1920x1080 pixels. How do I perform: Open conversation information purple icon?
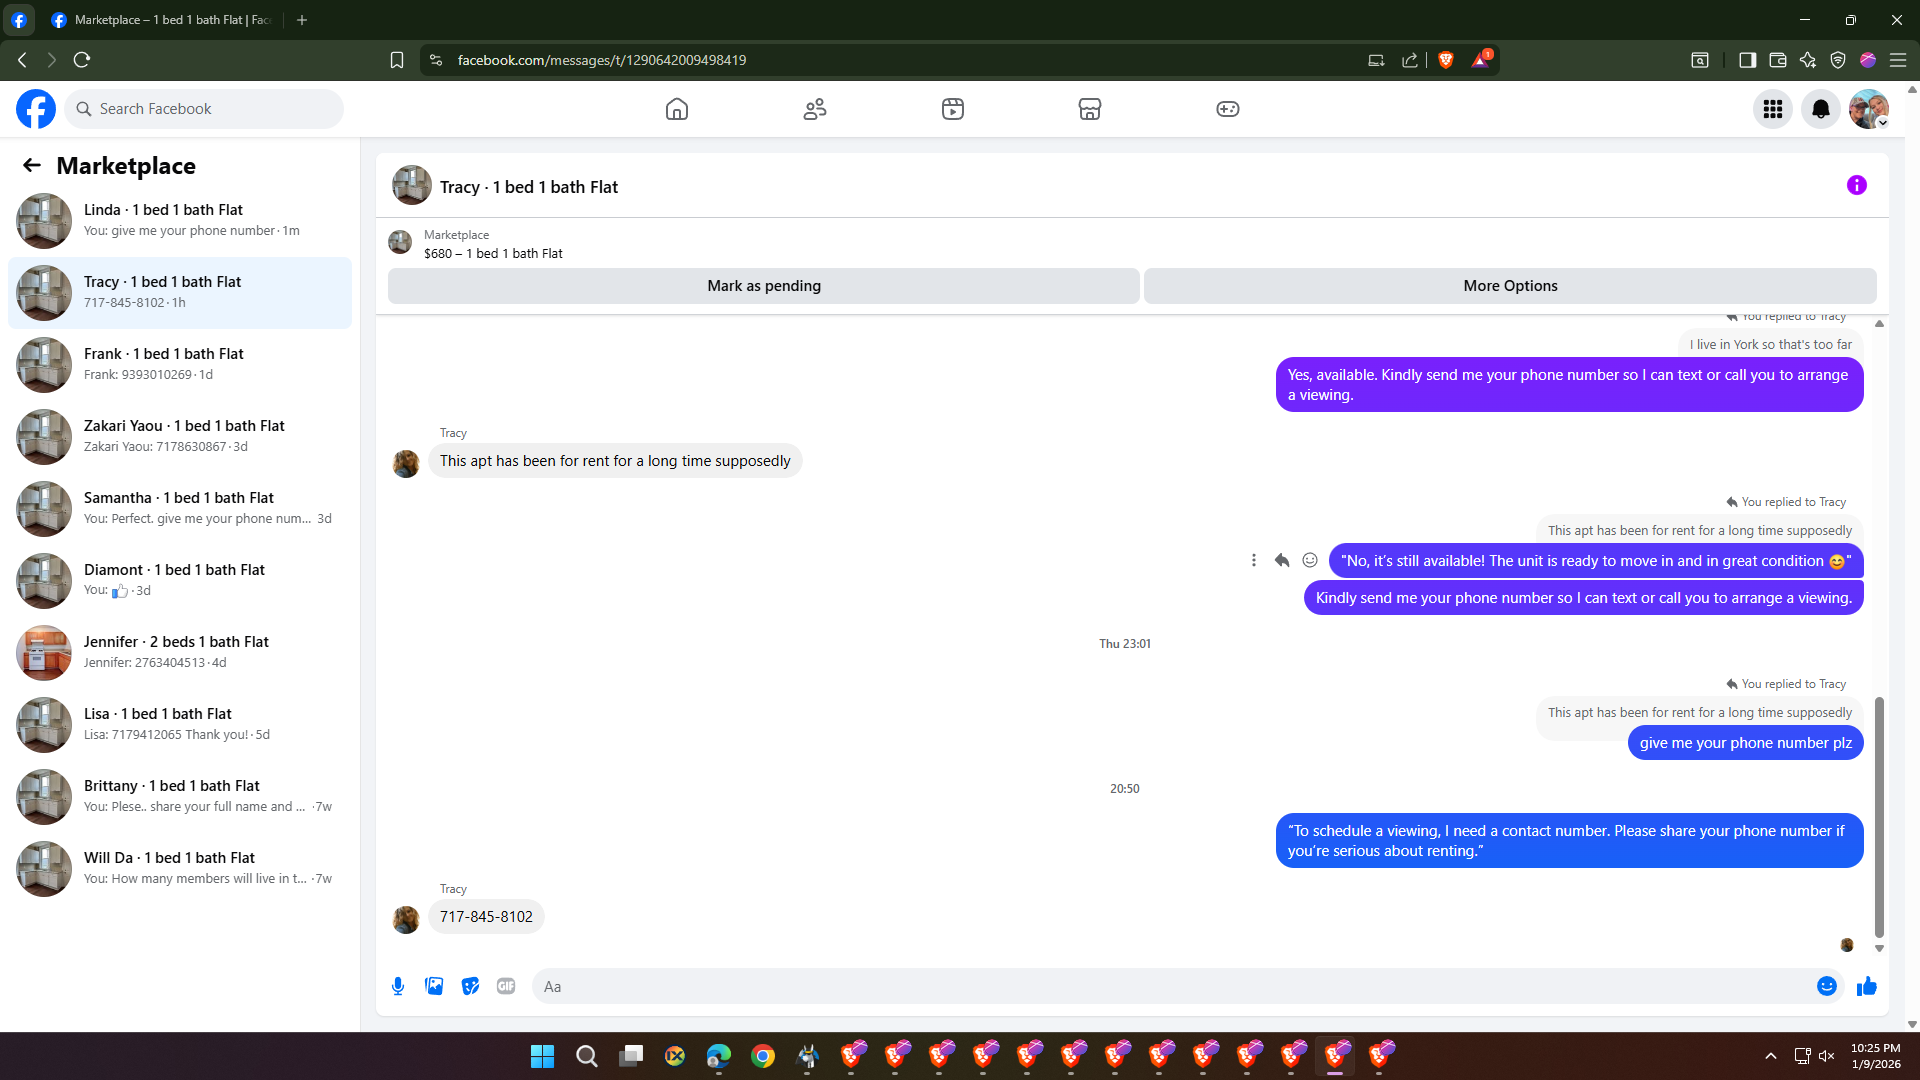point(1856,185)
